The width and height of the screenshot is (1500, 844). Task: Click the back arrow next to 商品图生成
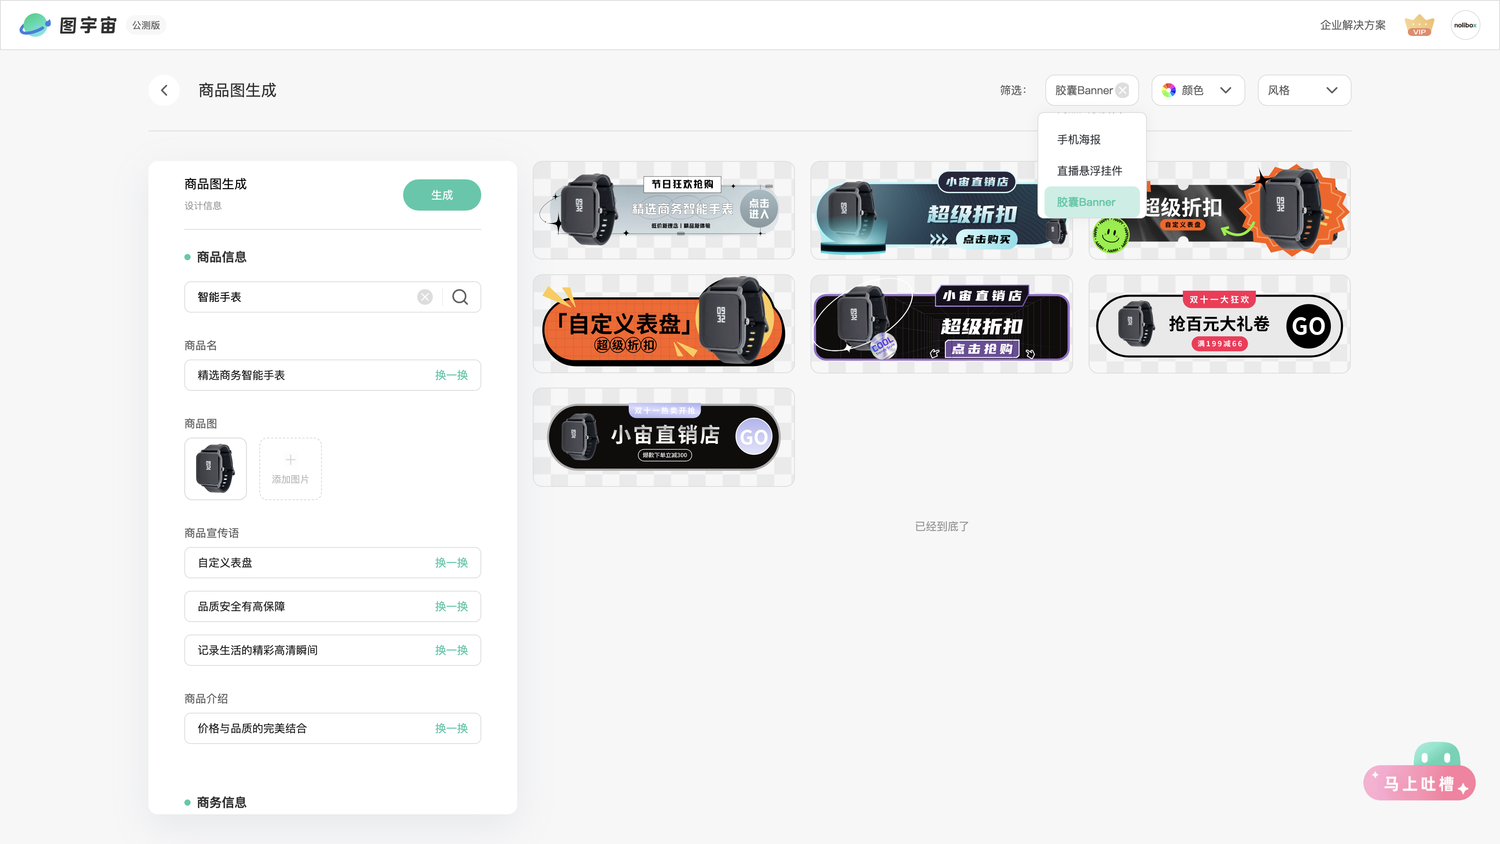(x=164, y=90)
